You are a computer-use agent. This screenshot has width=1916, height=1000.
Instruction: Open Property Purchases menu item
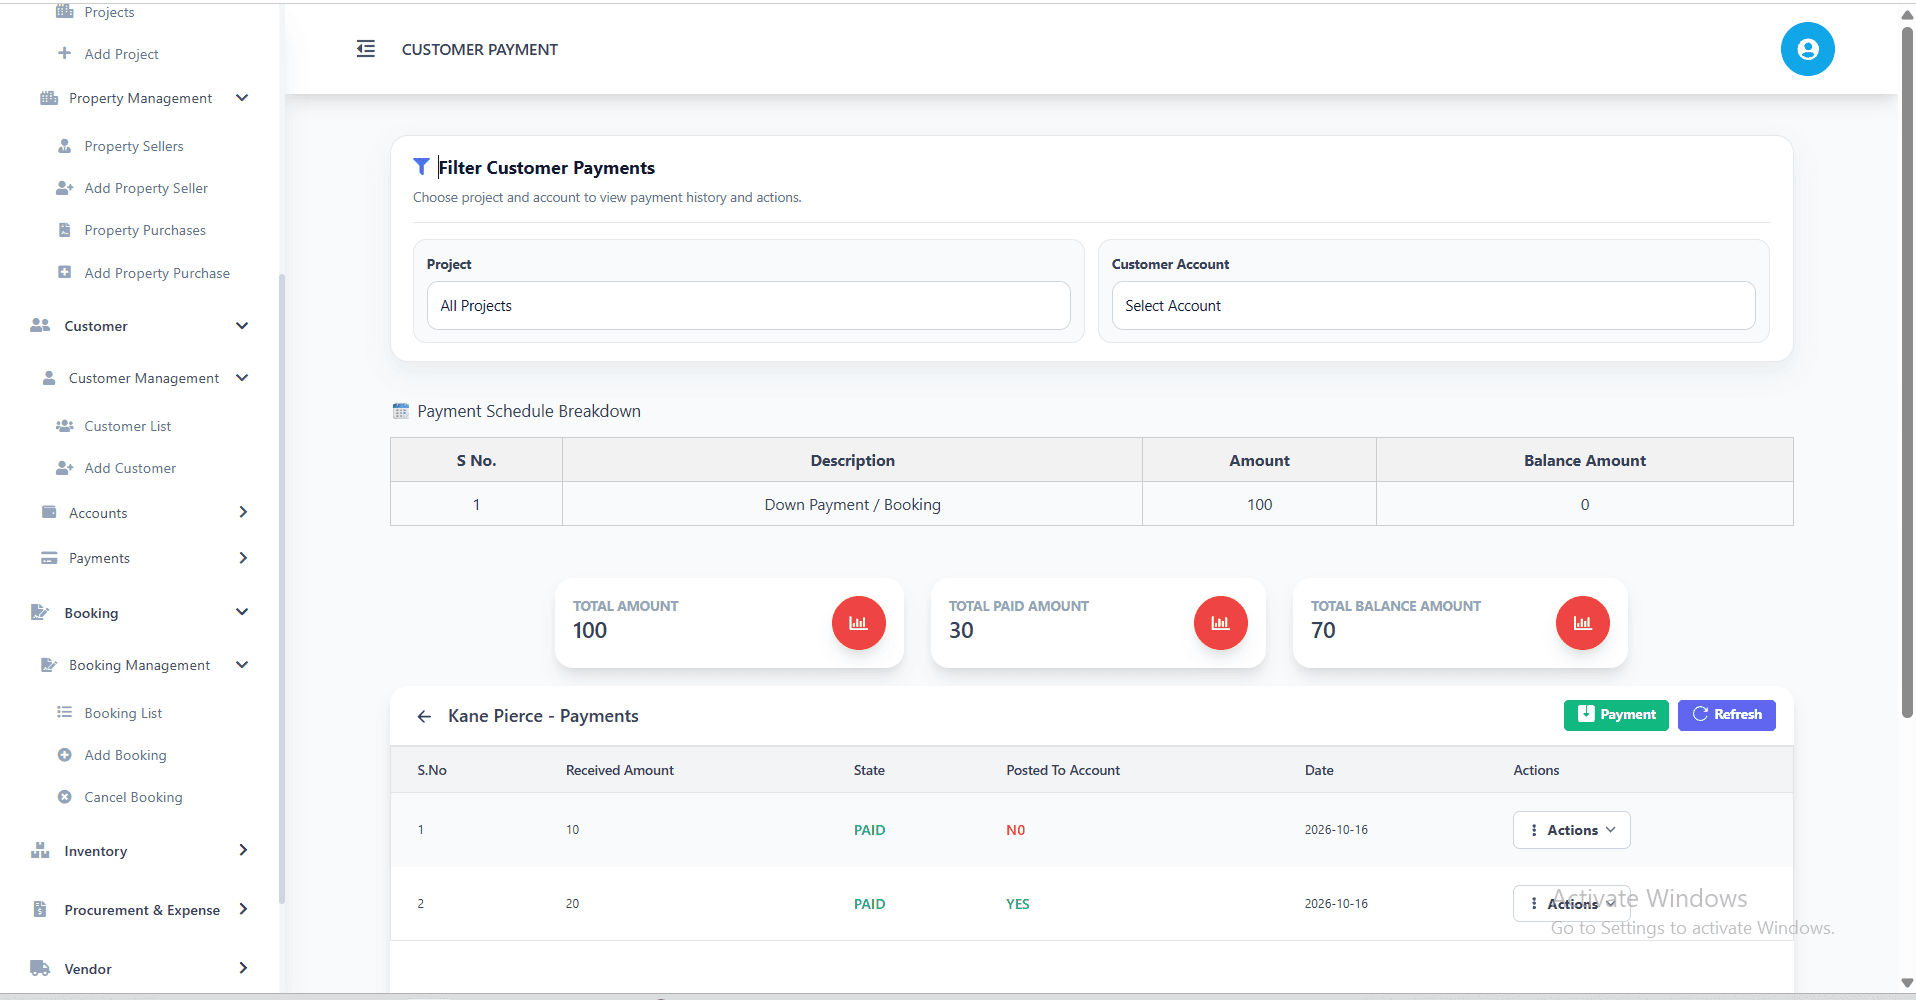click(145, 230)
